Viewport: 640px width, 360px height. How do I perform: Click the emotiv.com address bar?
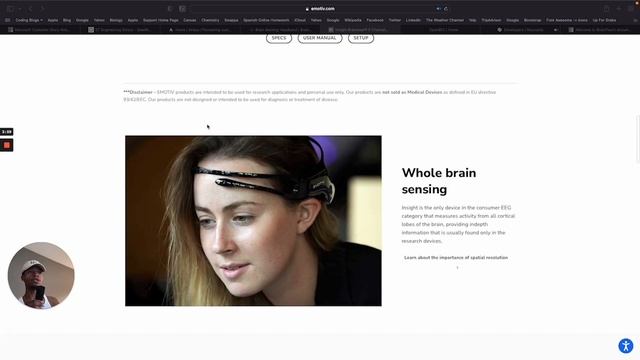pos(320,9)
